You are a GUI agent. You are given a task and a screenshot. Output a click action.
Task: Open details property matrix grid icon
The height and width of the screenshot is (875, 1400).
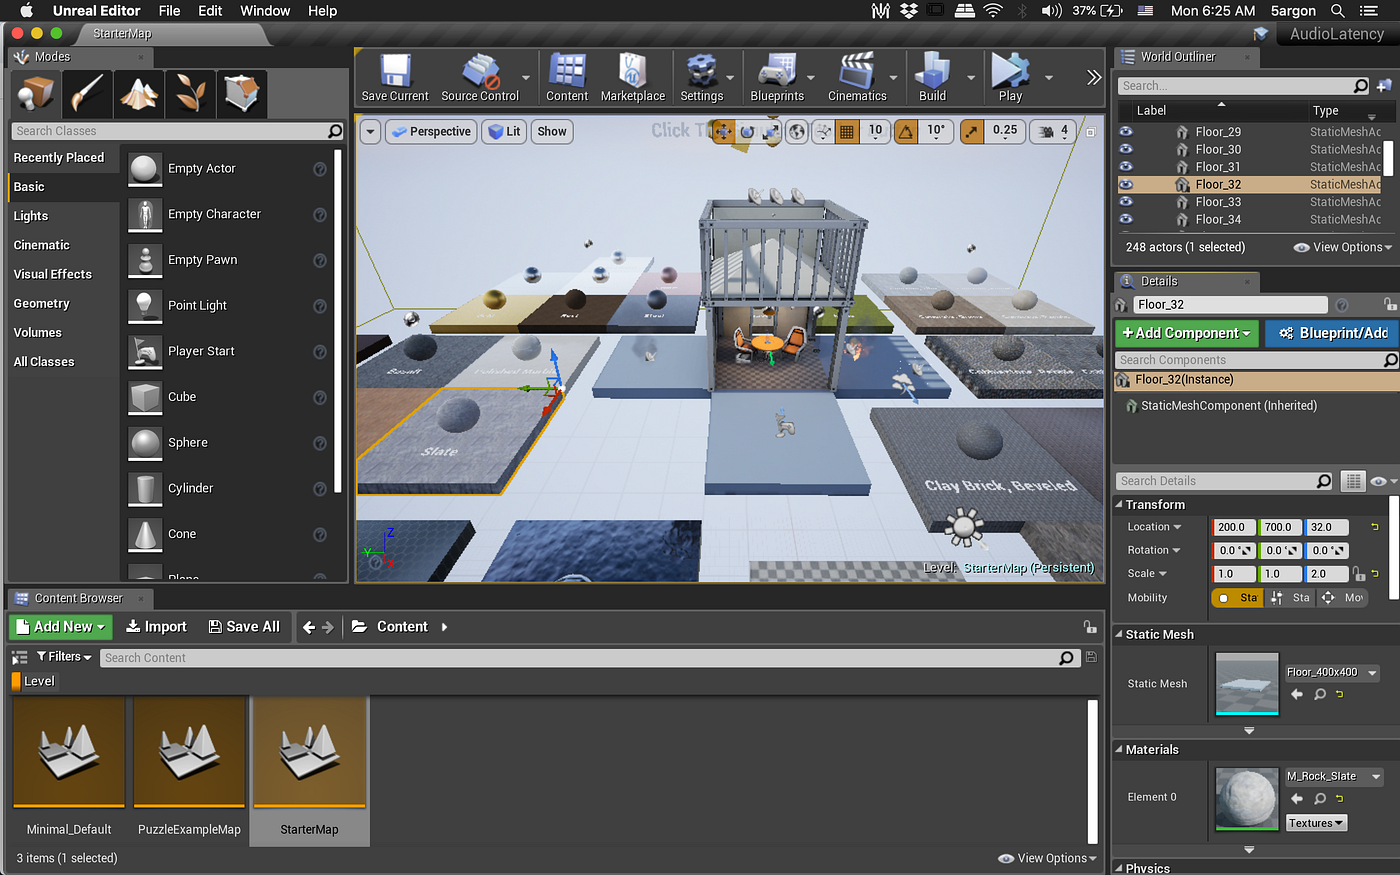click(x=1353, y=481)
